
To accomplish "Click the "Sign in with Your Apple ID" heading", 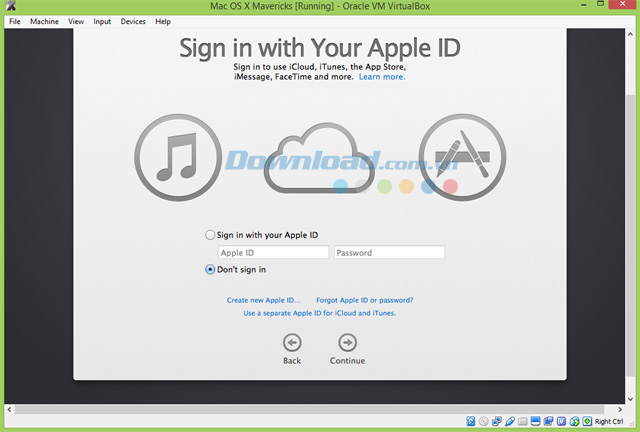I will coord(320,48).
